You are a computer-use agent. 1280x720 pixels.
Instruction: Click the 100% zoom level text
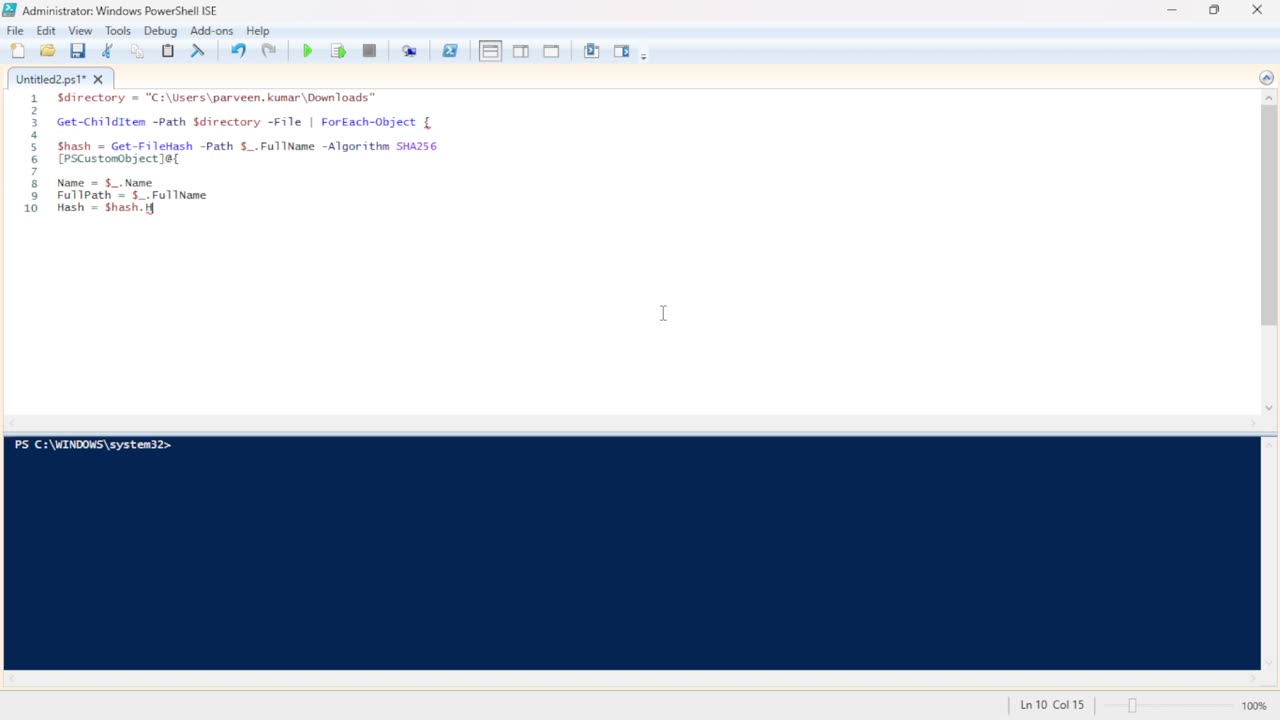1254,706
